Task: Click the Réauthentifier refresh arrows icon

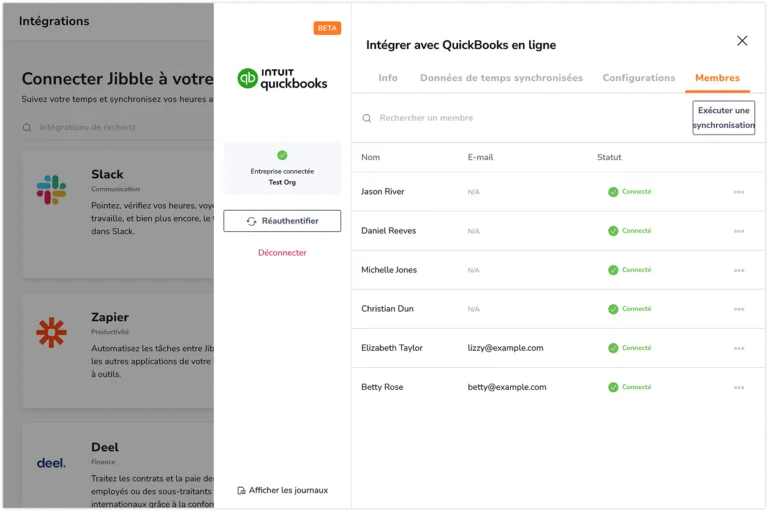Action: (251, 221)
